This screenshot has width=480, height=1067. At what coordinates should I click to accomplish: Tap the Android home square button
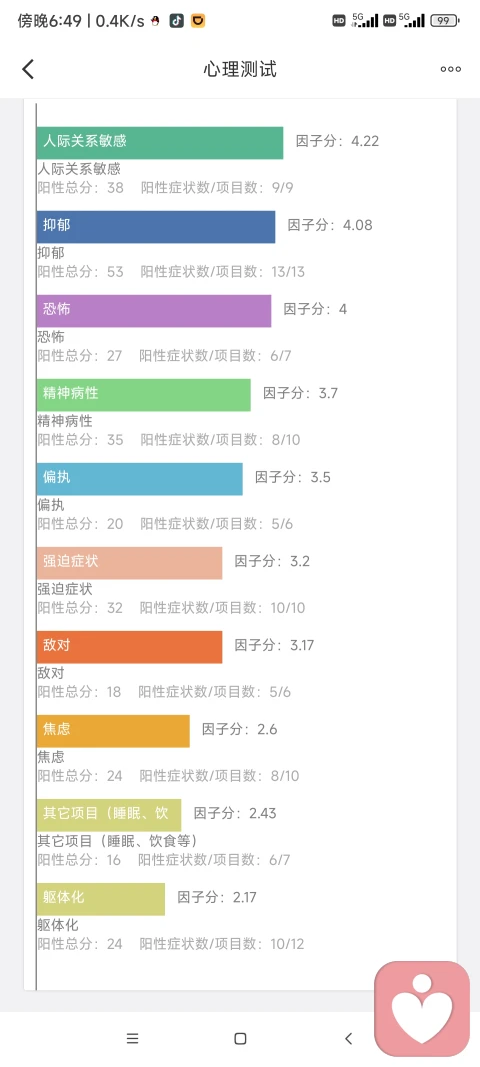240,1038
